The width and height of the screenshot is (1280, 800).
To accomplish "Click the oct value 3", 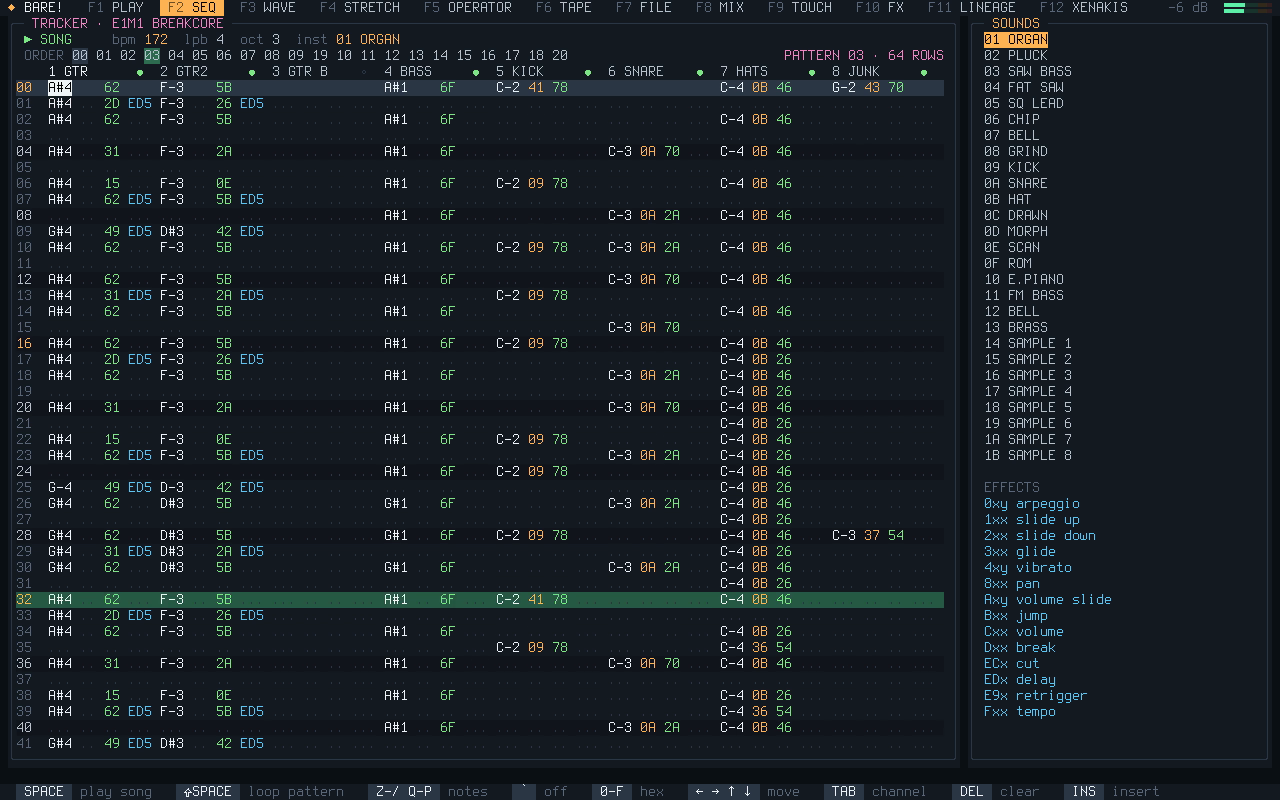I will click(x=276, y=39).
